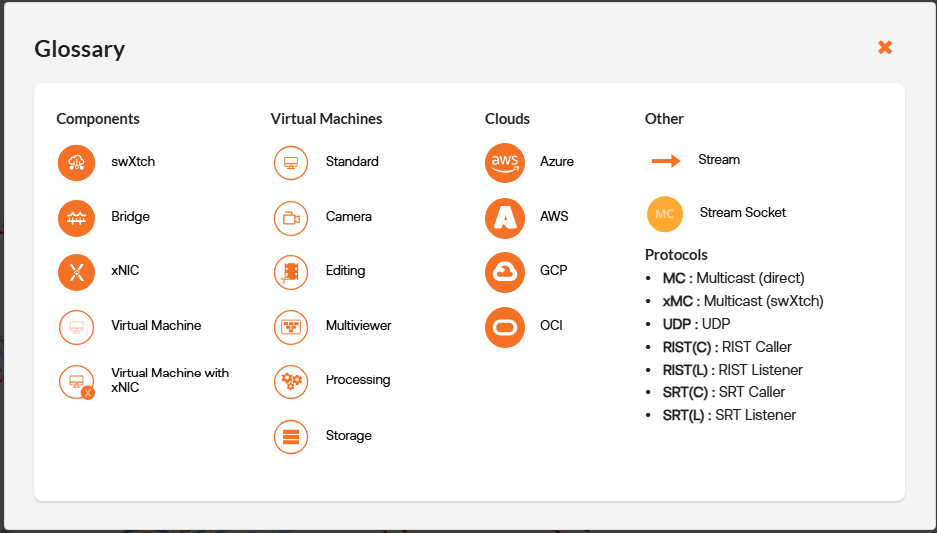The width and height of the screenshot is (937, 533).
Task: Click the orange Stream arrow icon
Action: pyautogui.click(x=665, y=160)
